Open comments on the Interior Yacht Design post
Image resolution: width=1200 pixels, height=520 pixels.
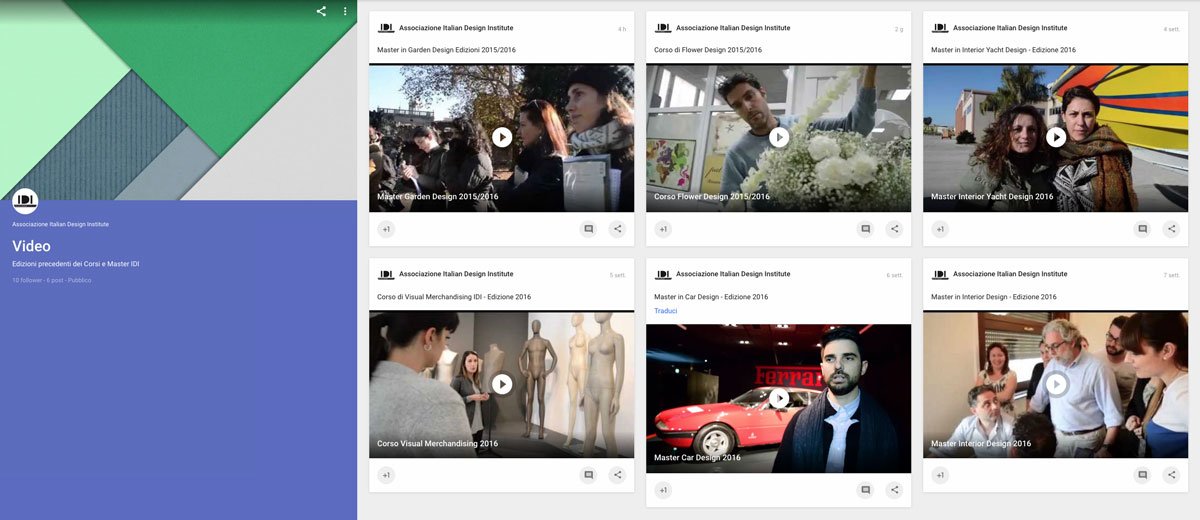(x=1142, y=229)
